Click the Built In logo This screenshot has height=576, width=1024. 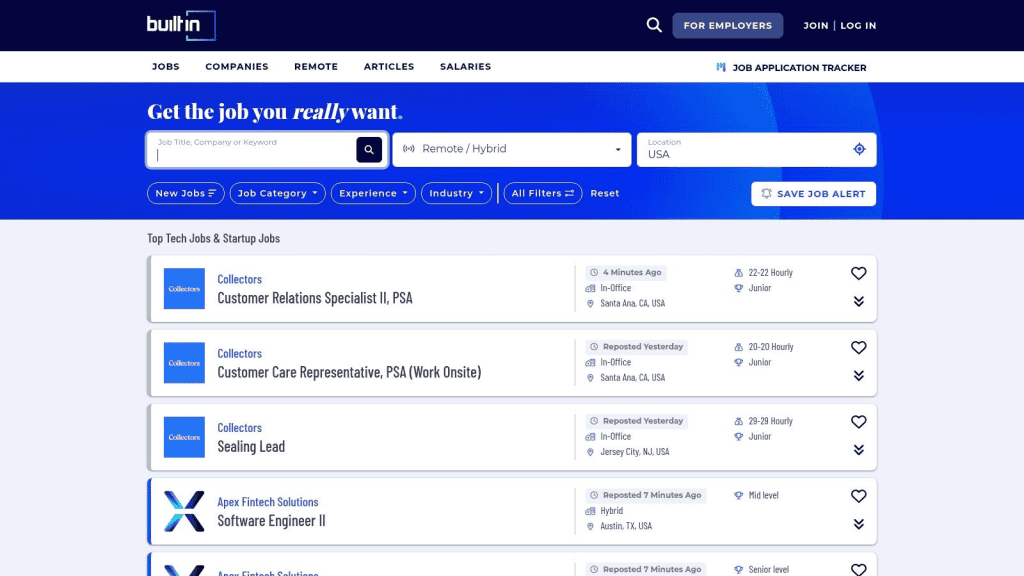click(181, 25)
